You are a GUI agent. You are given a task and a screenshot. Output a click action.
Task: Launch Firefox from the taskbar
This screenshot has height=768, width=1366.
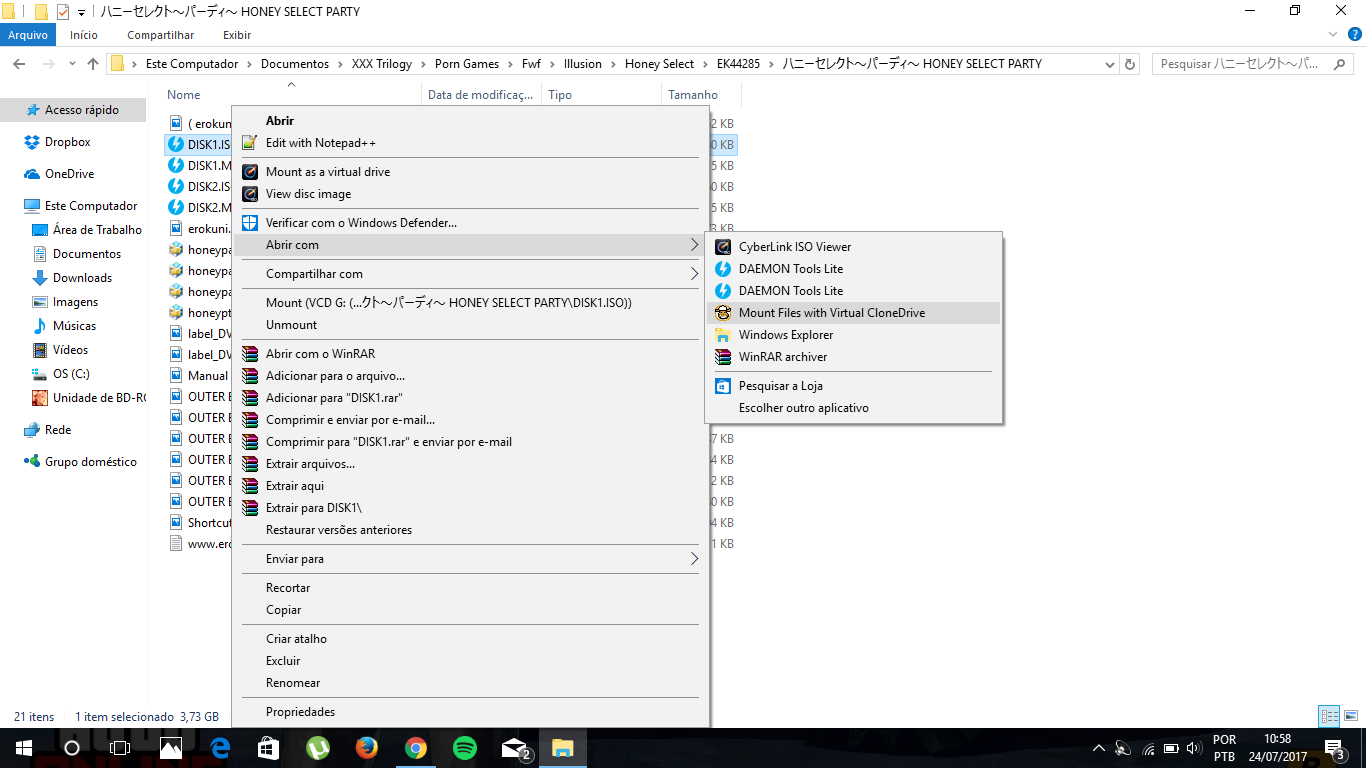tap(367, 748)
